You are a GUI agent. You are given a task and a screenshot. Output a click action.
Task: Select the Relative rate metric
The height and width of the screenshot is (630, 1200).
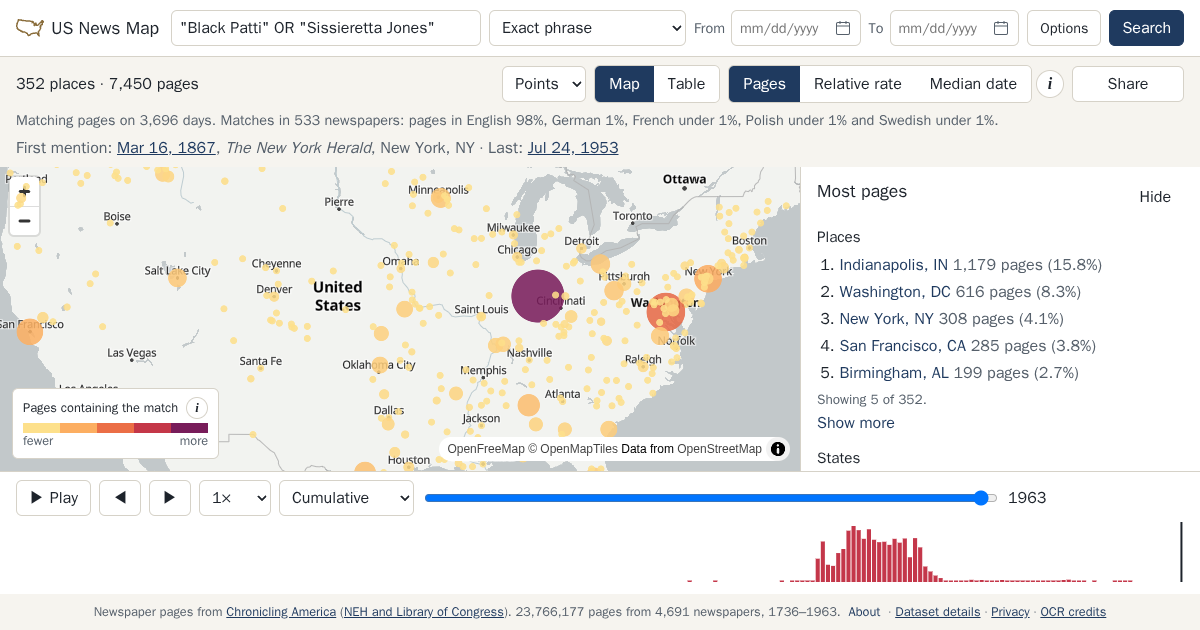(x=858, y=84)
